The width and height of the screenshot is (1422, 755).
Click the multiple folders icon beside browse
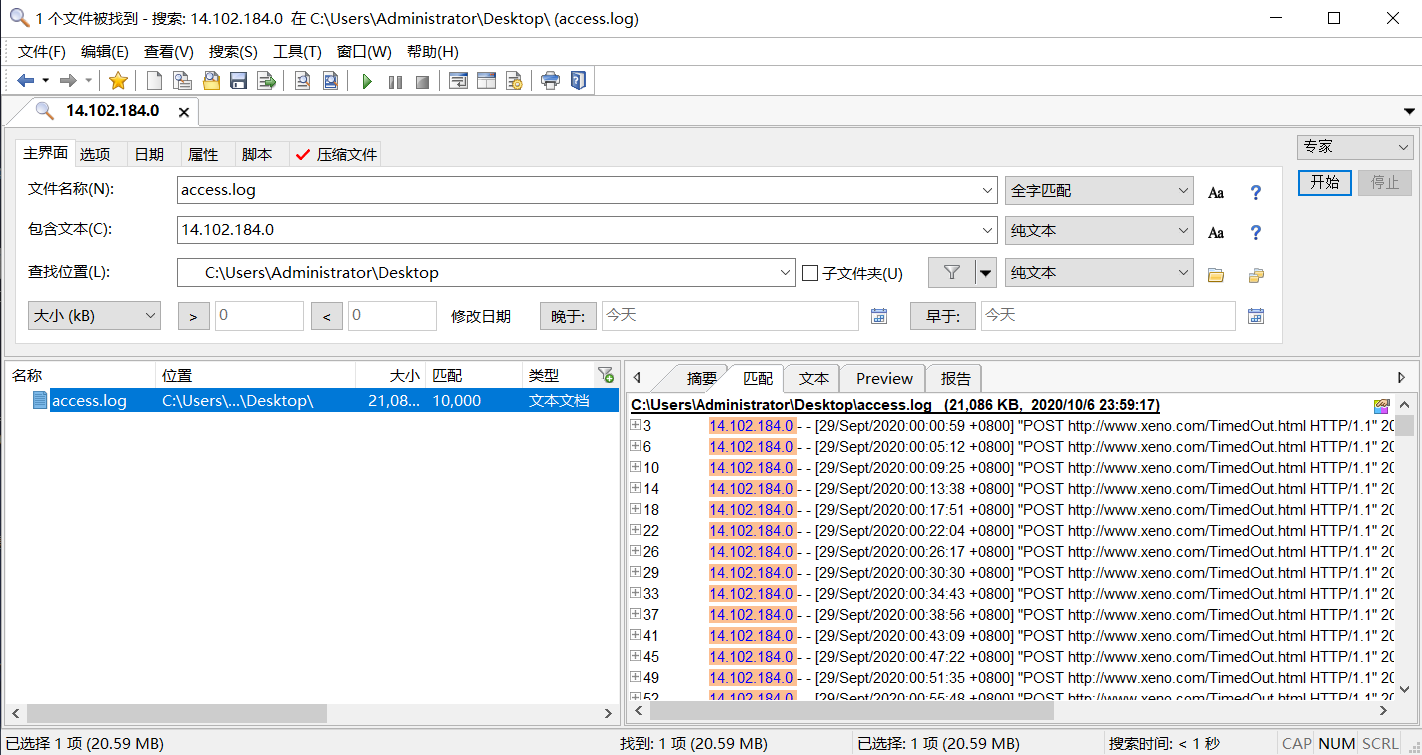[1256, 275]
